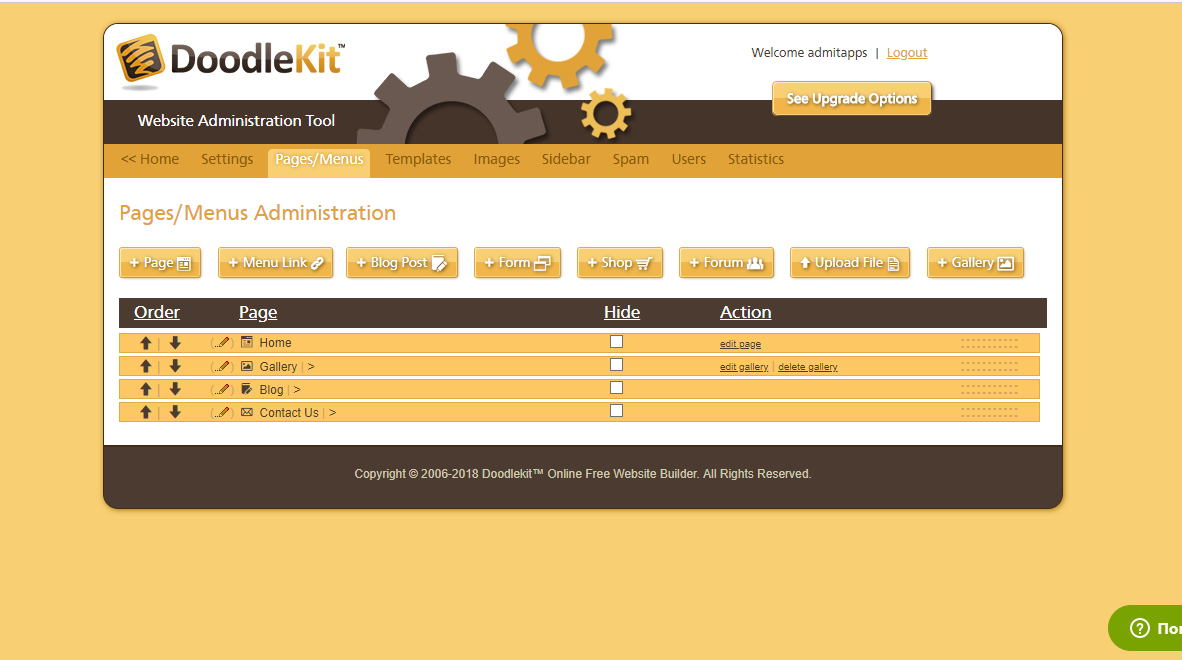The image size is (1182, 660).
Task: Click the Home page type icon
Action: 247,342
